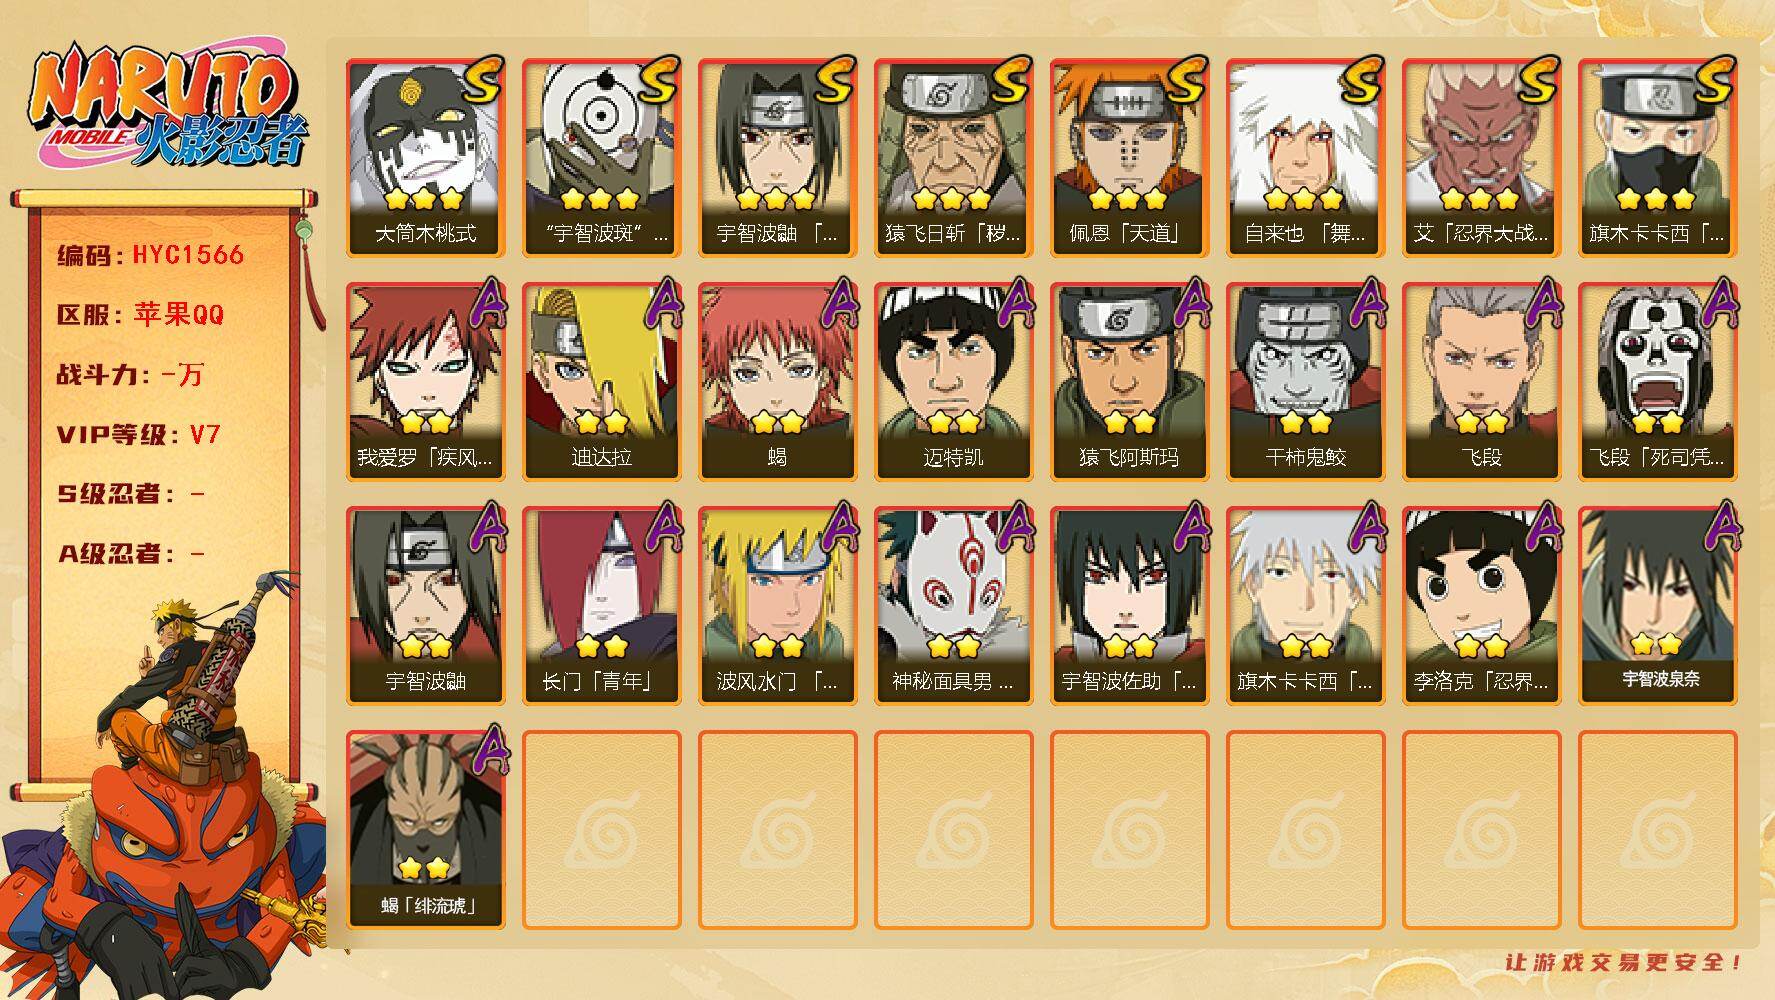Click the S rank badge on 大筒木桃式
The width and height of the screenshot is (1775, 1000).
coord(481,82)
